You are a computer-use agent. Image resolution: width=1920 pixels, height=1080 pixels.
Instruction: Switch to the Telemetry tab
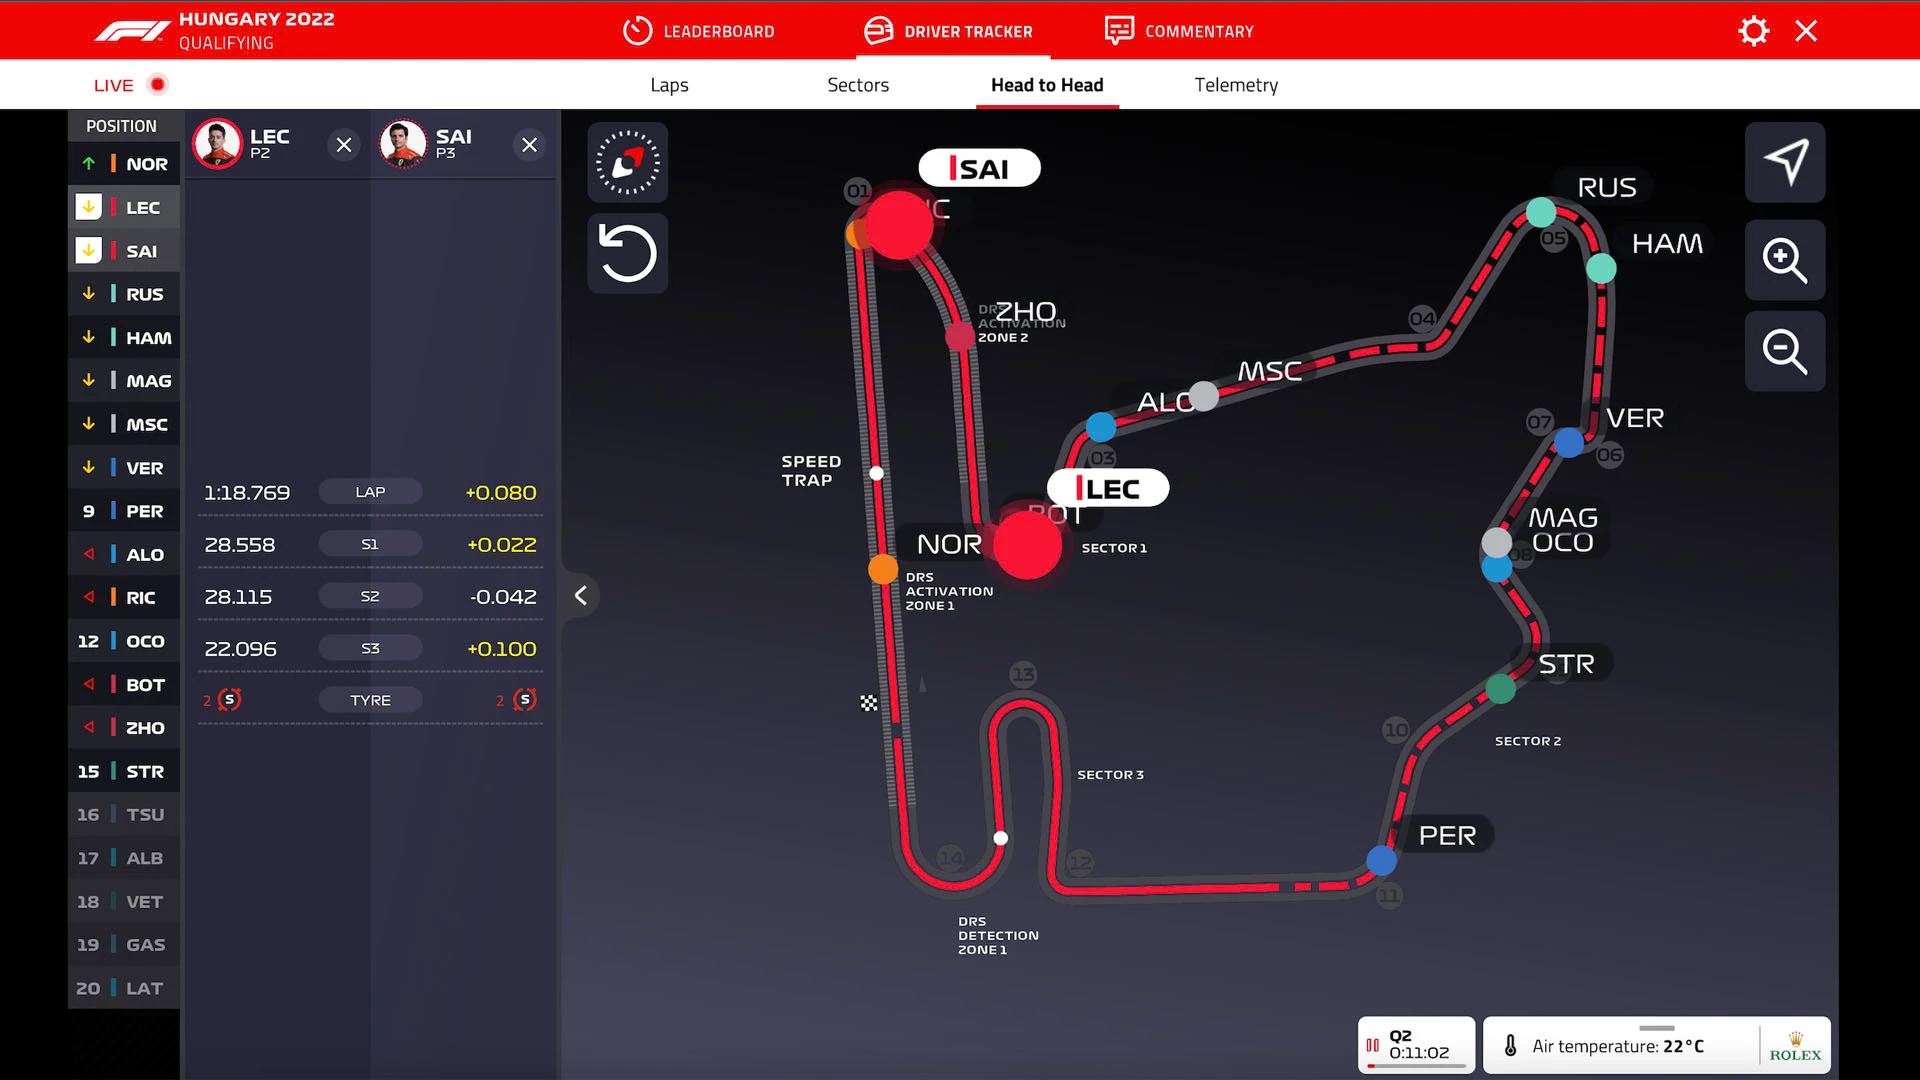pos(1235,85)
